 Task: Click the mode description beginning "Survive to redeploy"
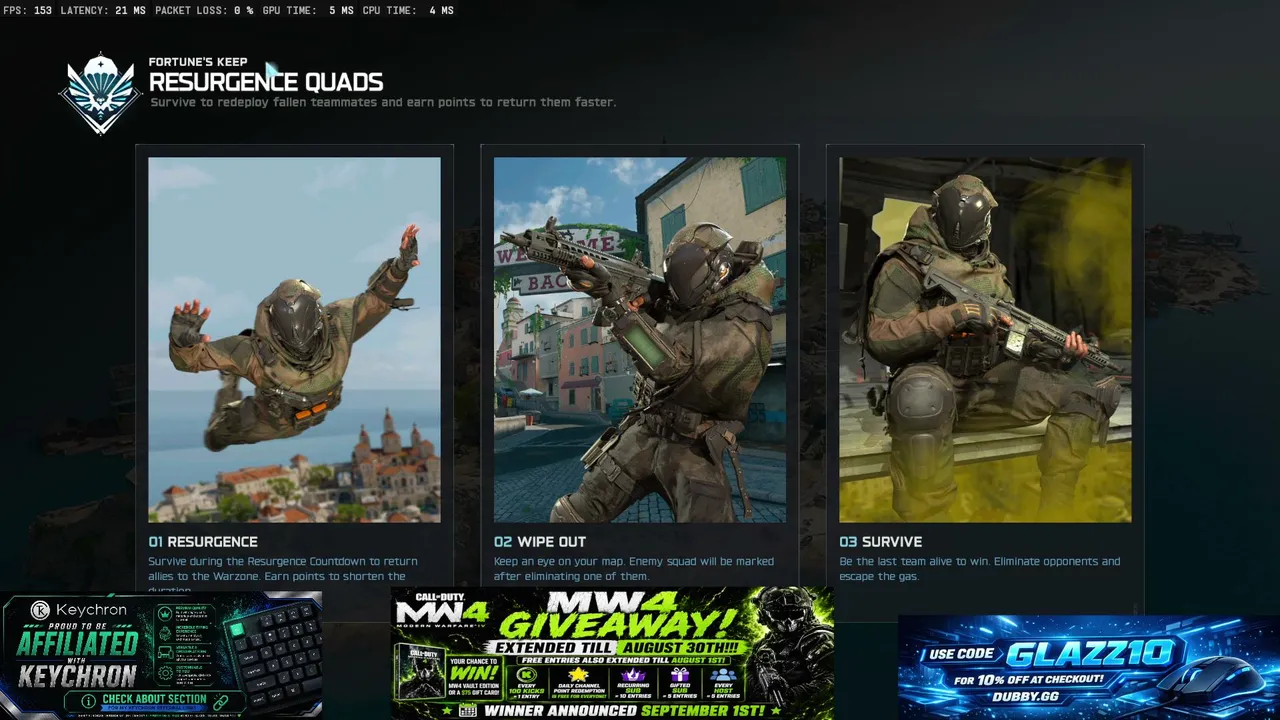(383, 102)
